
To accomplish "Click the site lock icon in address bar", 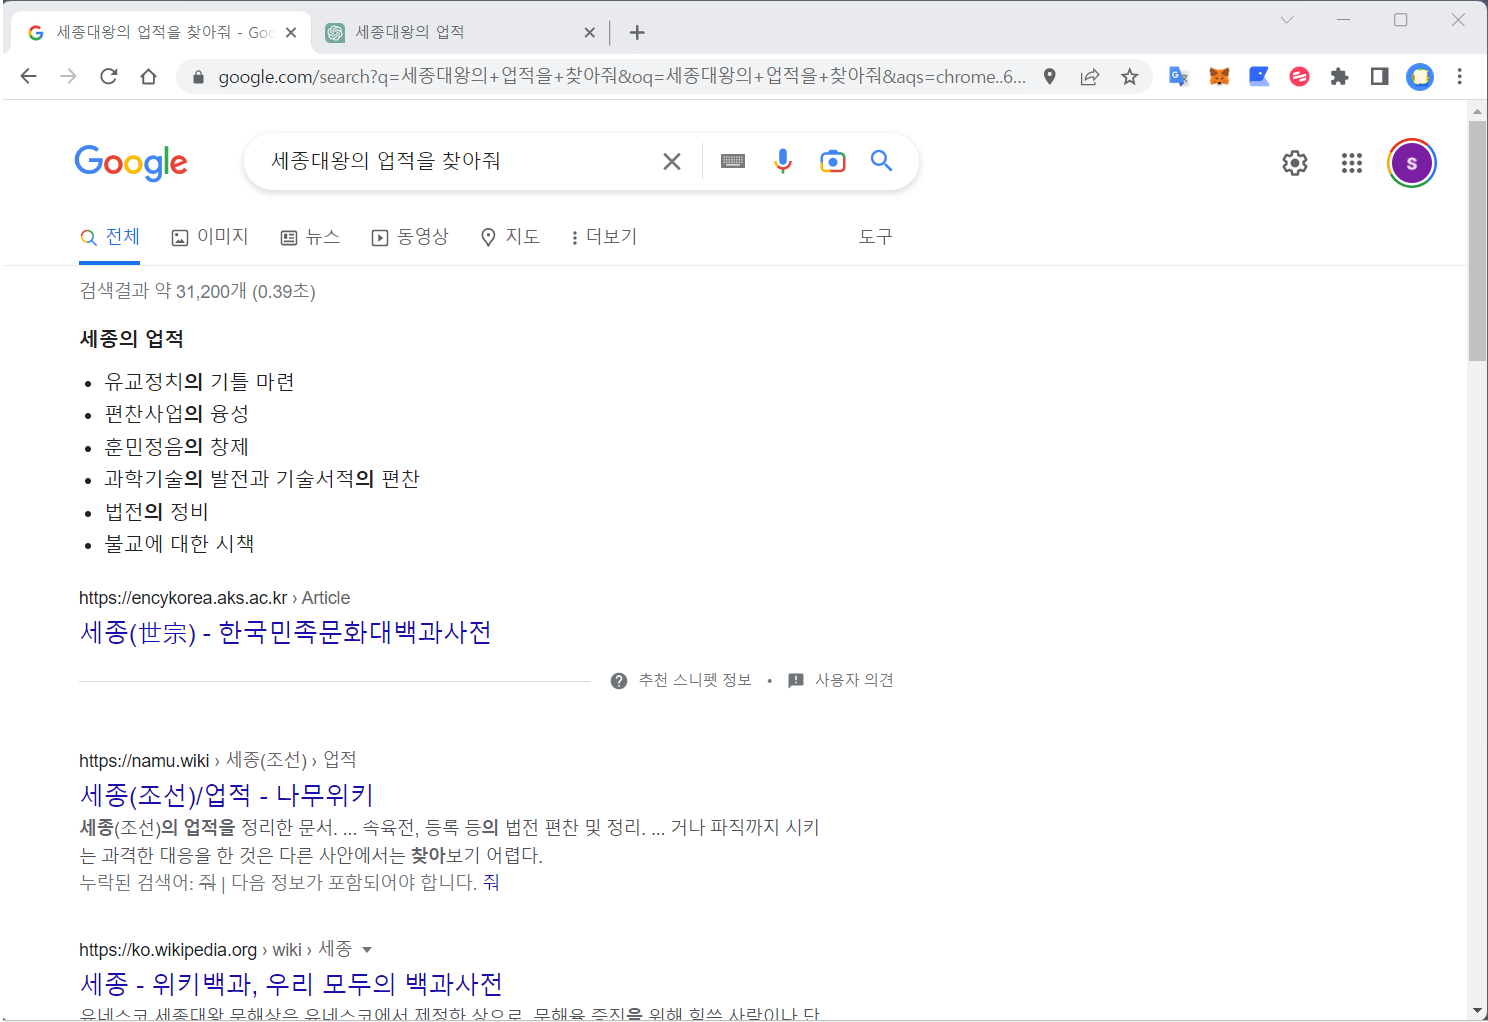I will (198, 76).
